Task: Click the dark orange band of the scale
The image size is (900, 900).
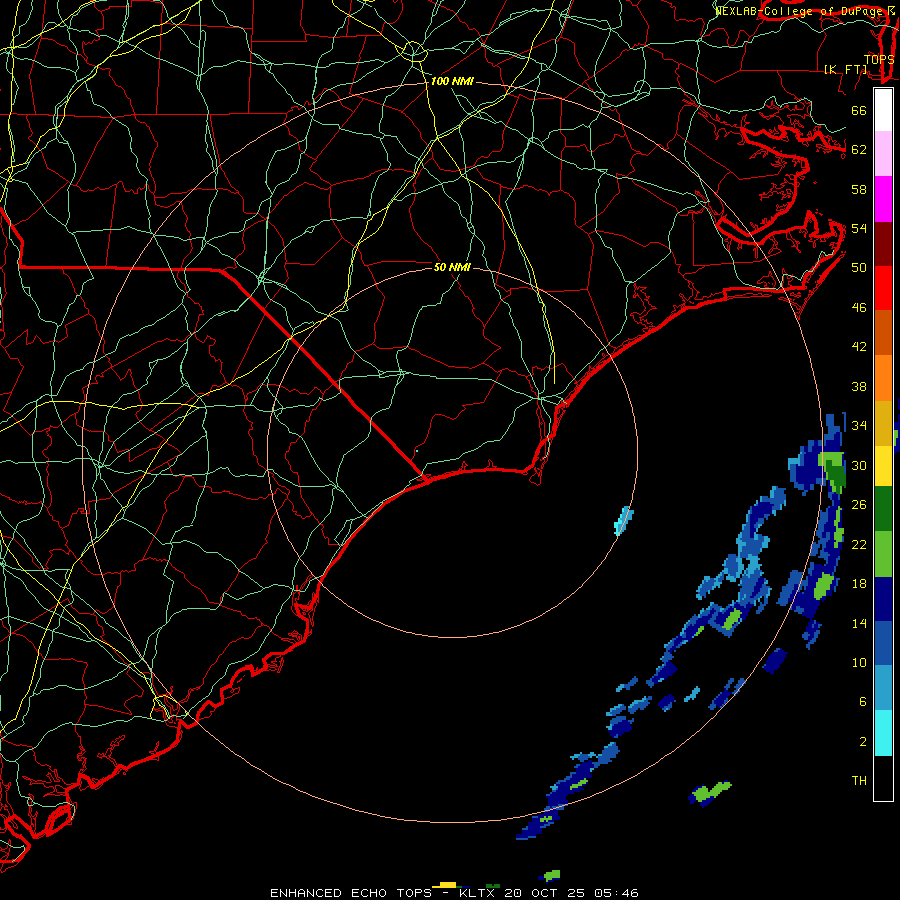Action: point(883,332)
